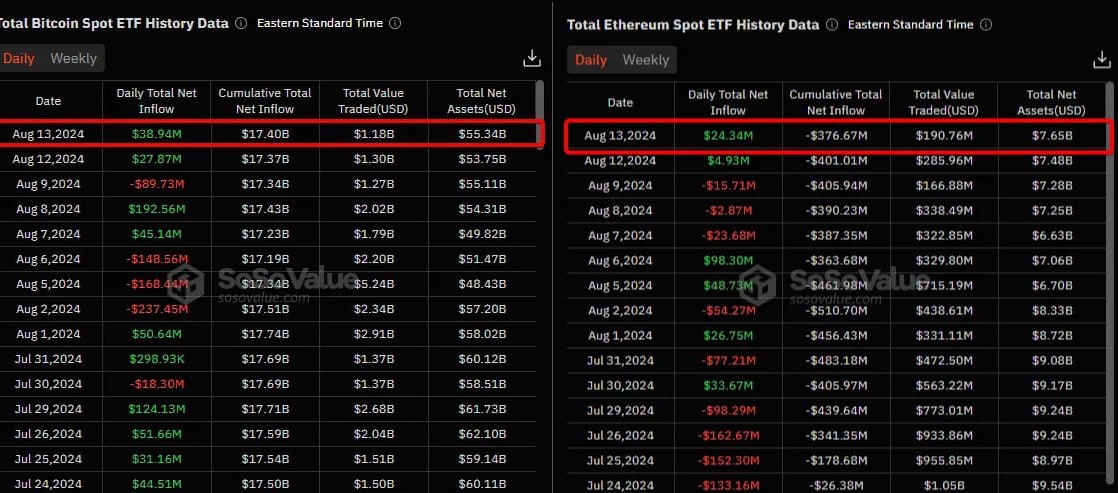
Task: Click Bitcoin table Date column header
Action: [48, 101]
